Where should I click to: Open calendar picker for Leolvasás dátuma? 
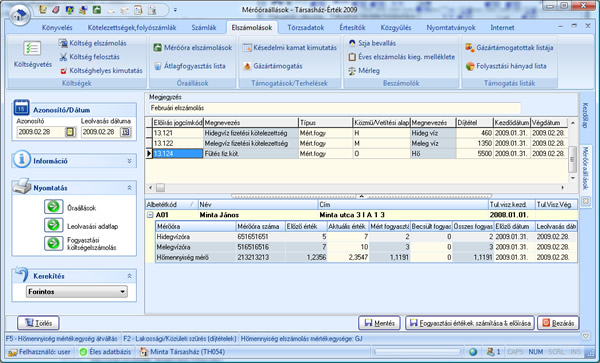coord(126,132)
